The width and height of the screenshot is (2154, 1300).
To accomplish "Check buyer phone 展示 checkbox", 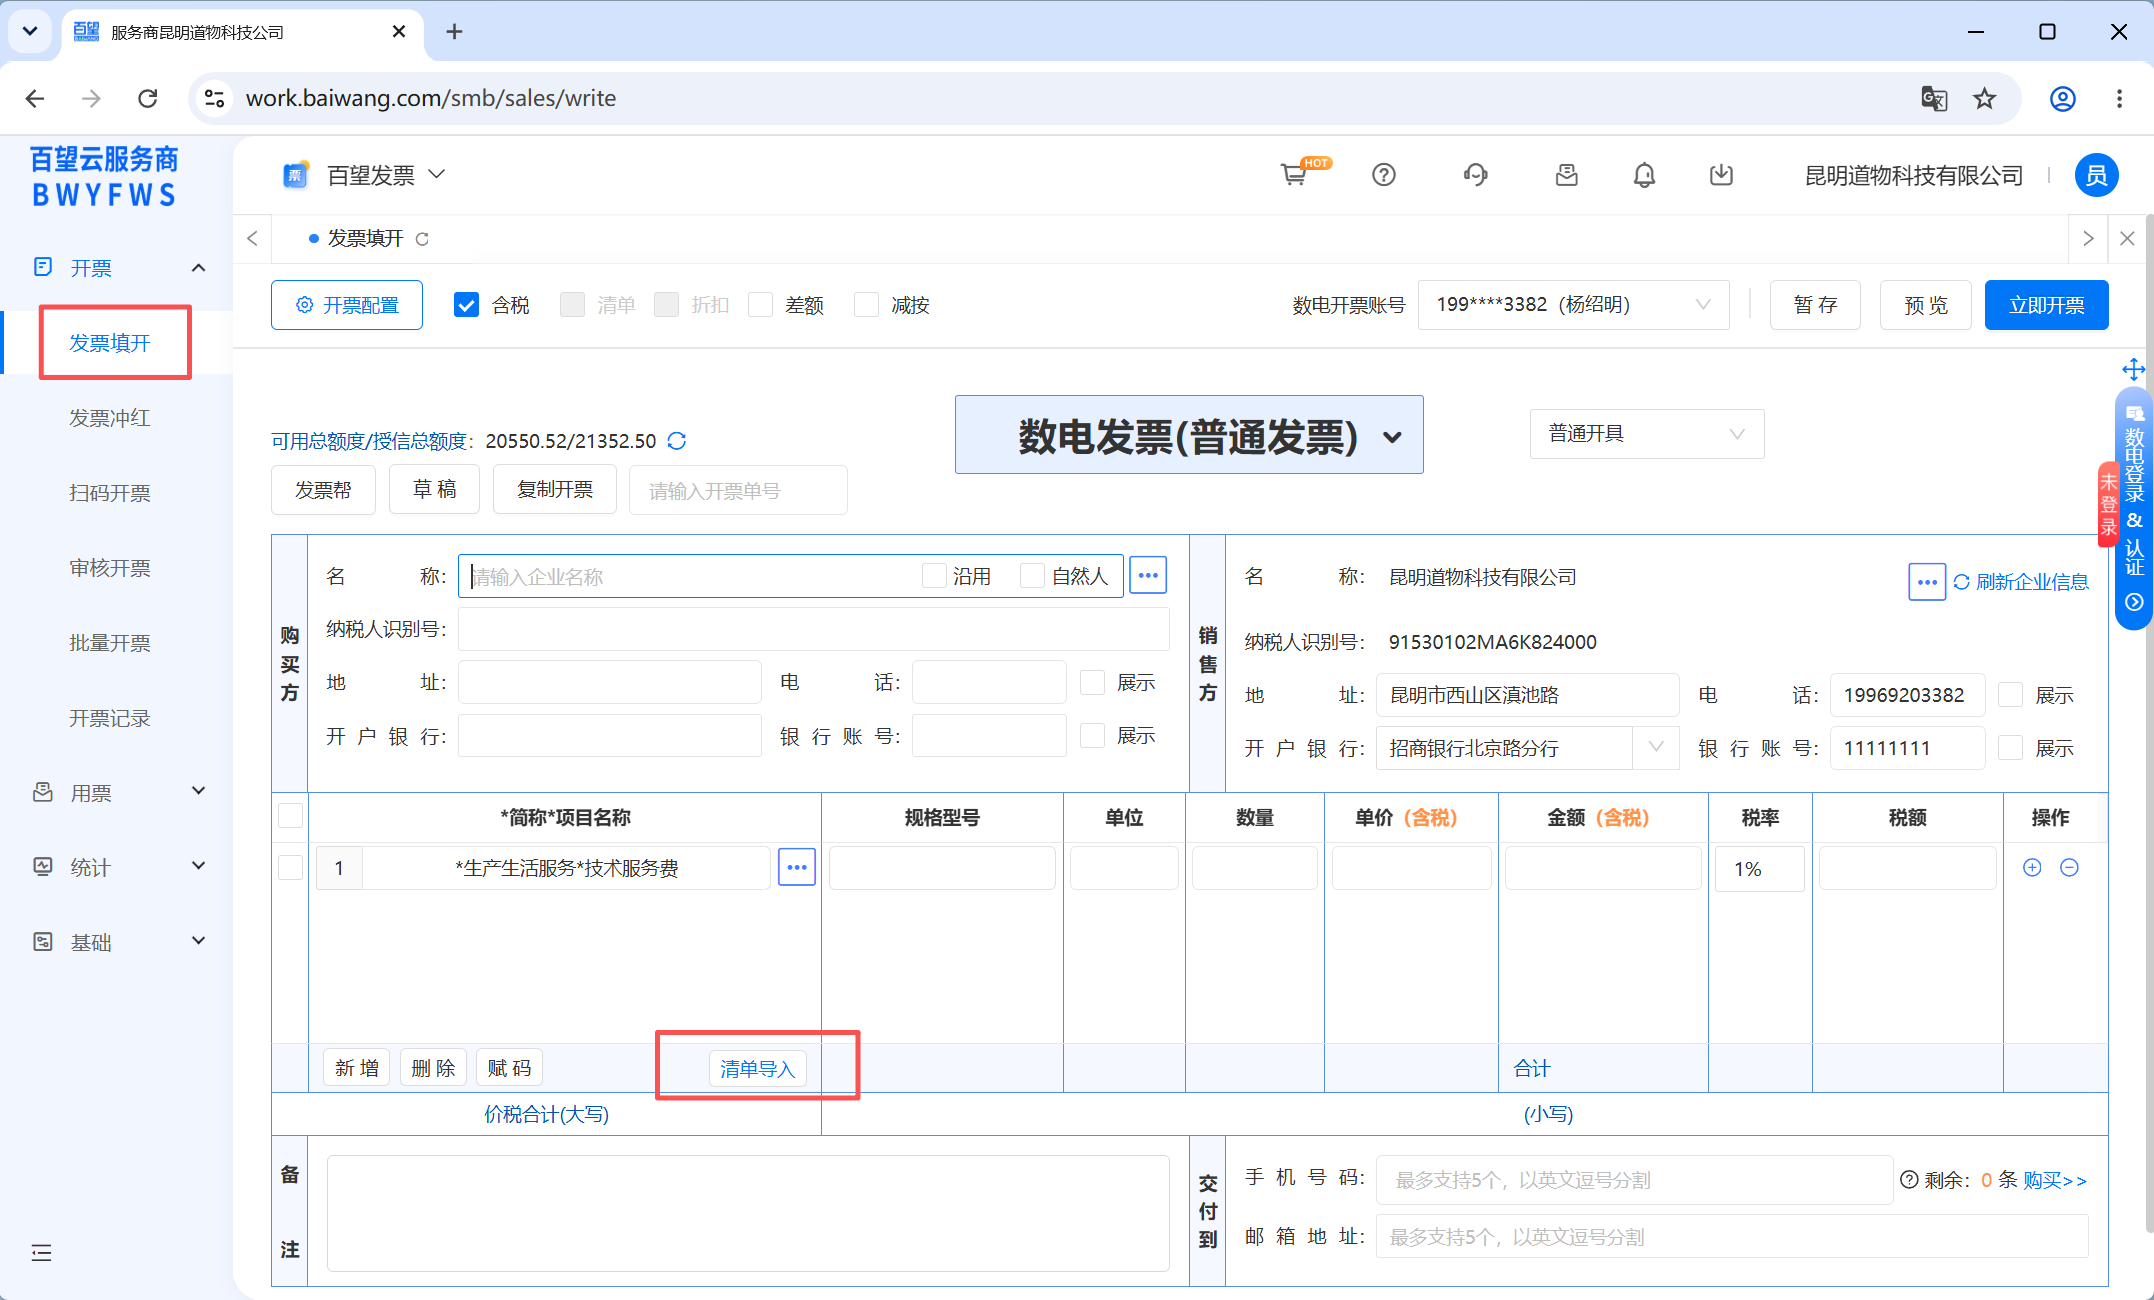I will [x=1093, y=682].
